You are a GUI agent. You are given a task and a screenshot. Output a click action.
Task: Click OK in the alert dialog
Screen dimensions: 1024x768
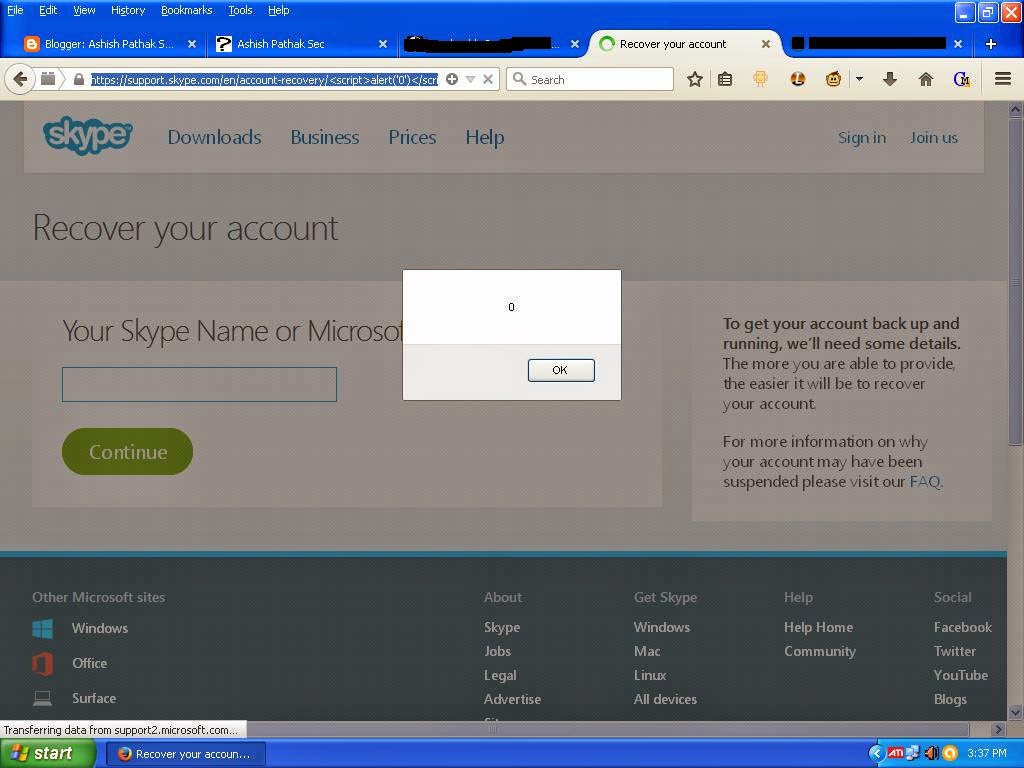pos(561,370)
